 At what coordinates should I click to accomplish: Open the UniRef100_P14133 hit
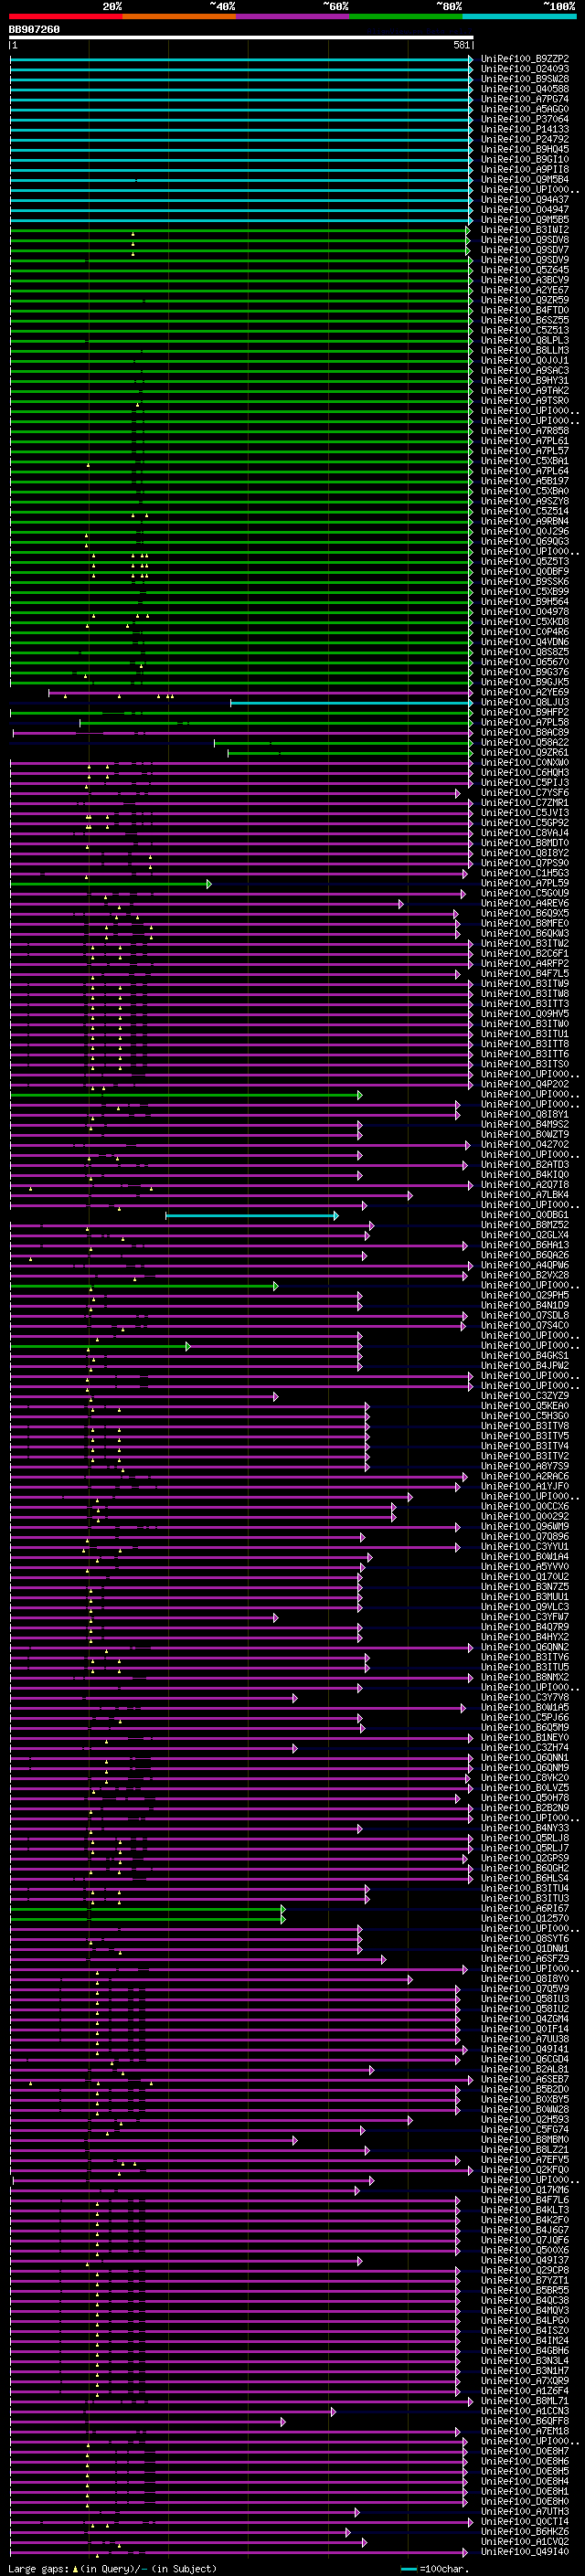coord(525,129)
